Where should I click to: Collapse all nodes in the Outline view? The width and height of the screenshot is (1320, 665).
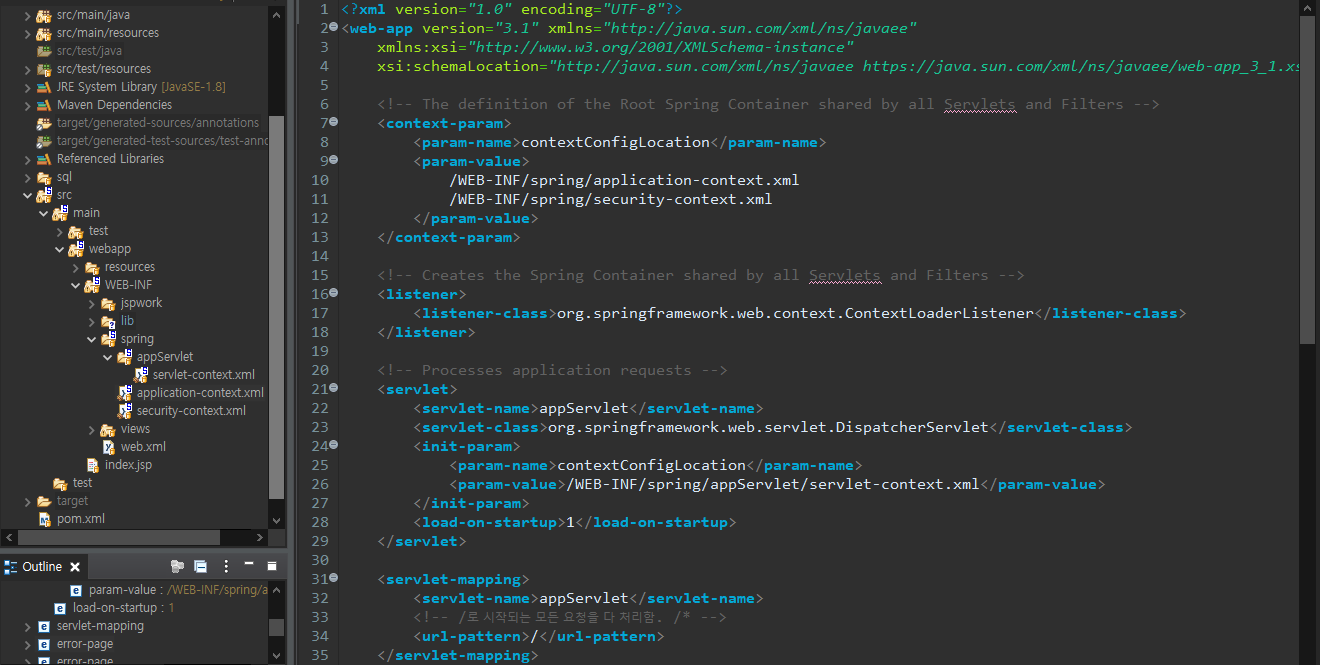(200, 567)
